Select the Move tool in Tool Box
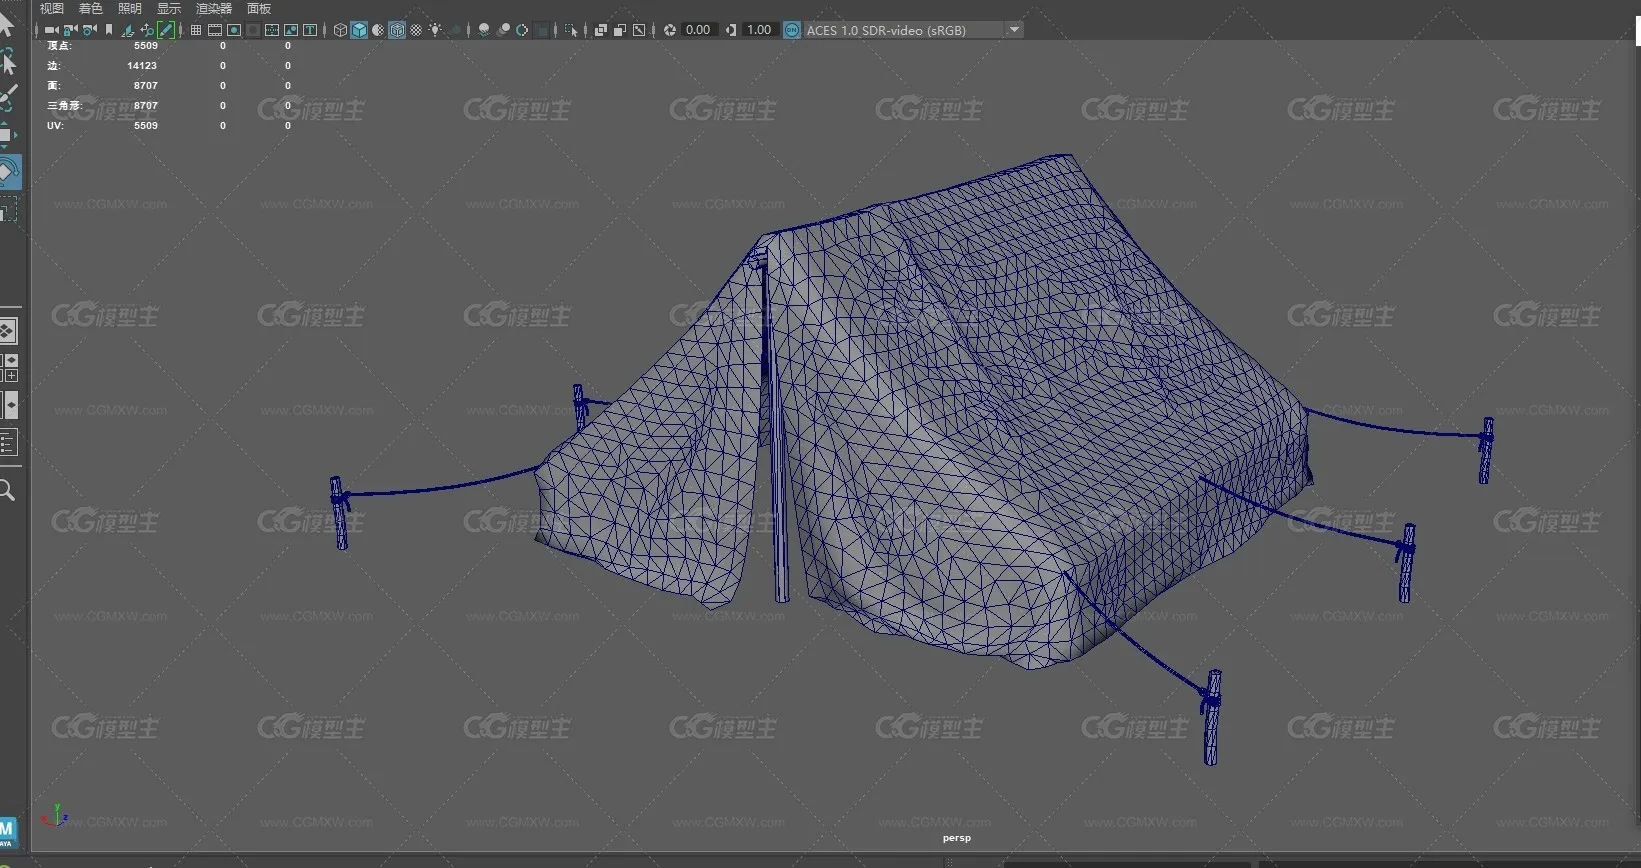This screenshot has width=1641, height=868. click(x=7, y=134)
